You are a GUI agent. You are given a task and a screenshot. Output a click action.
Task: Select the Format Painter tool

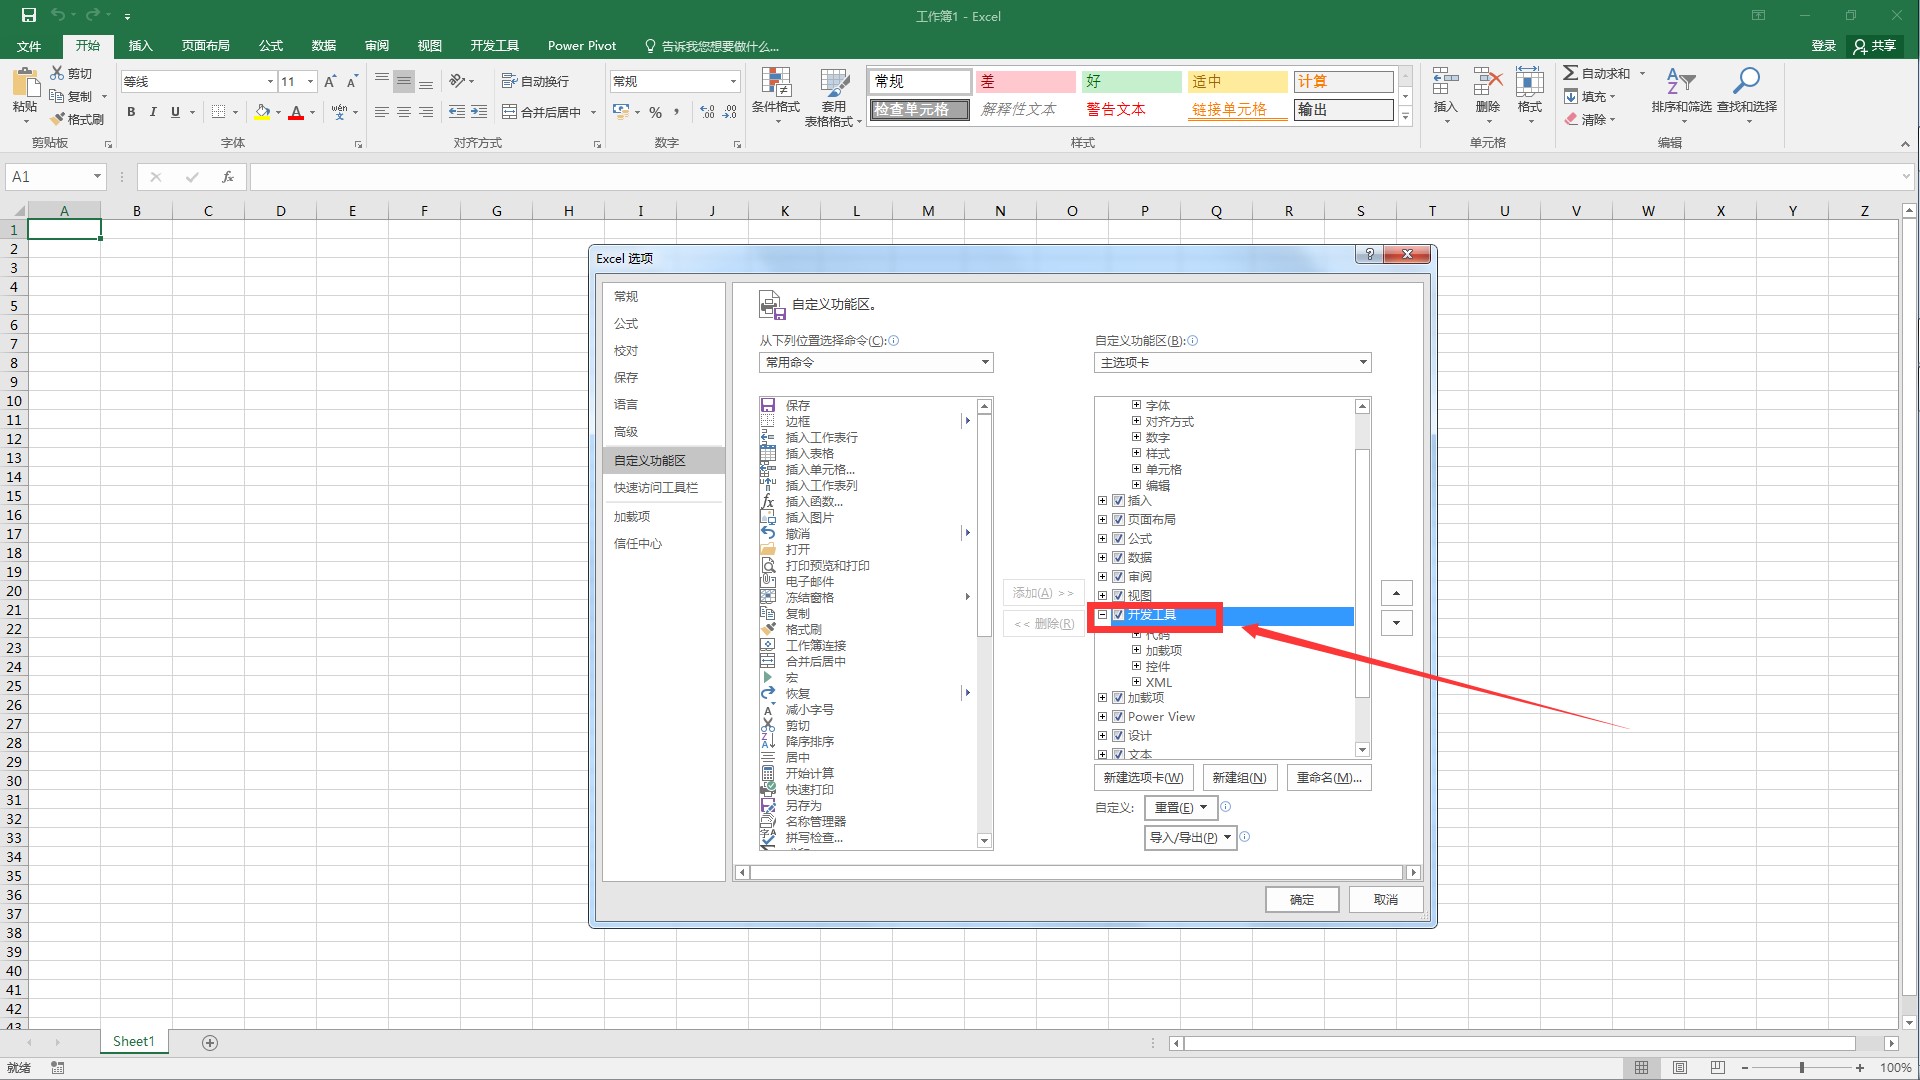(x=80, y=118)
